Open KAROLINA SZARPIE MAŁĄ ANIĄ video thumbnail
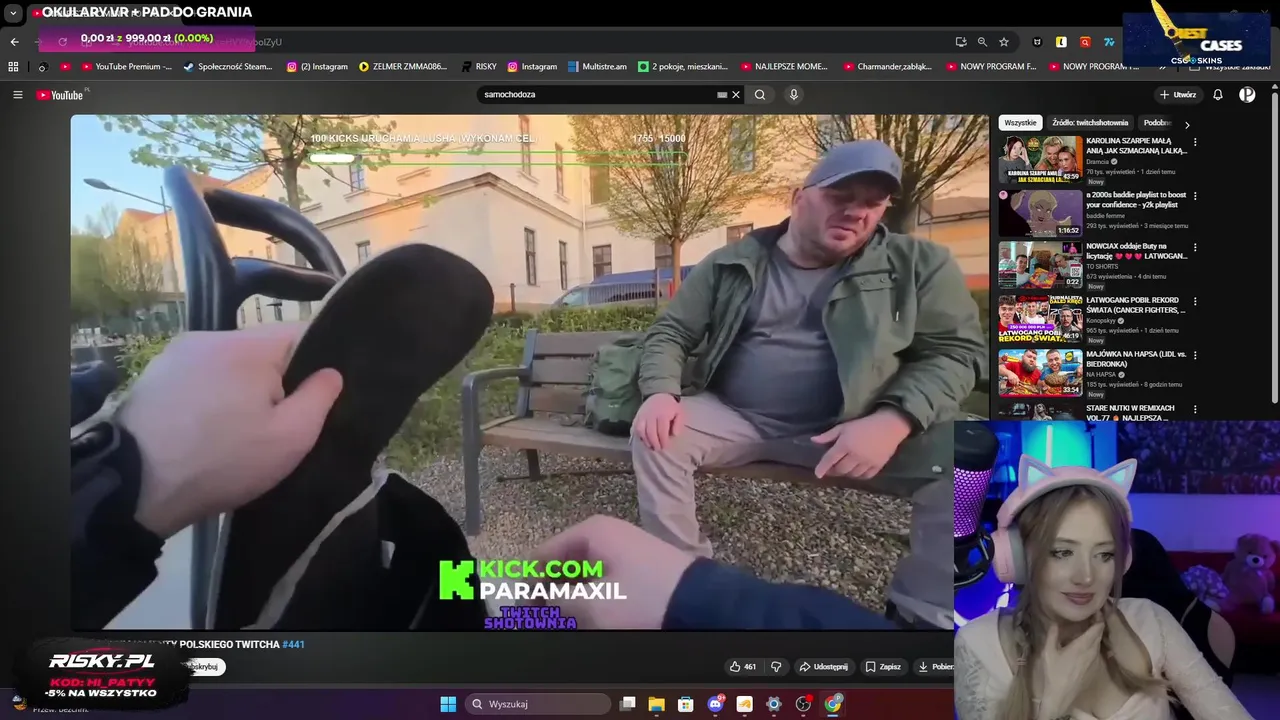 click(x=1040, y=160)
